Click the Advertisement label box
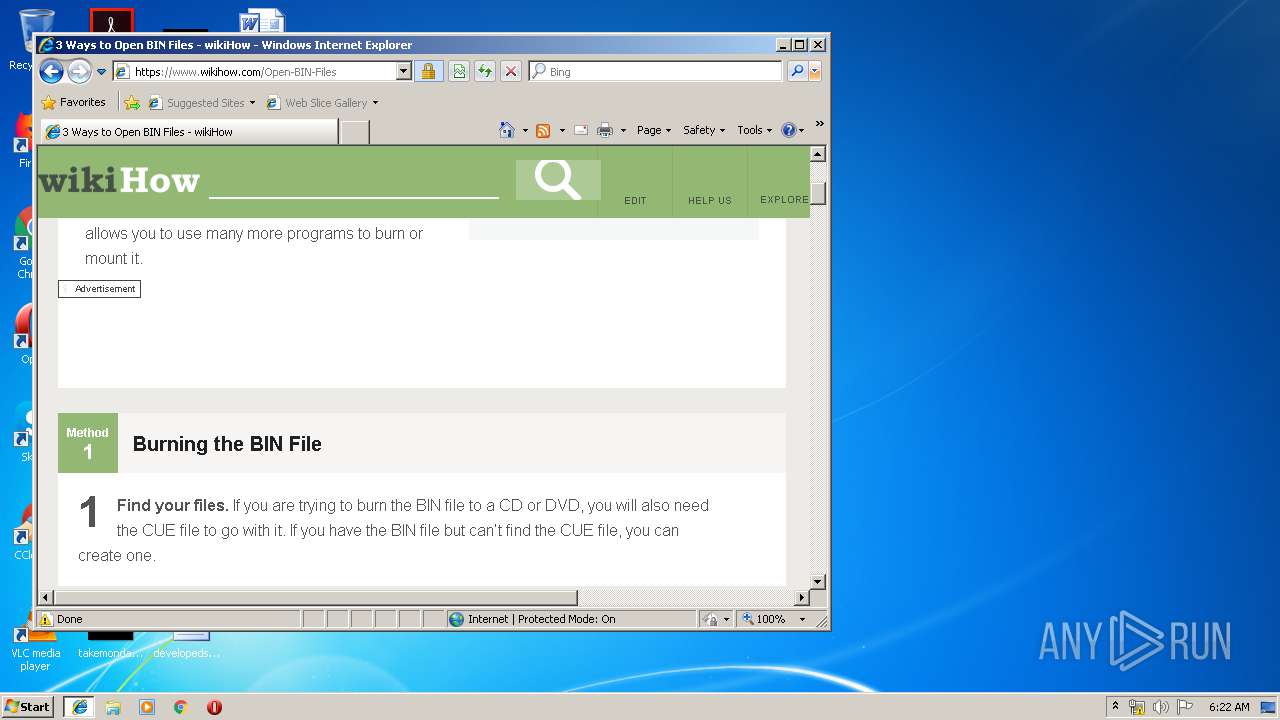 [99, 289]
